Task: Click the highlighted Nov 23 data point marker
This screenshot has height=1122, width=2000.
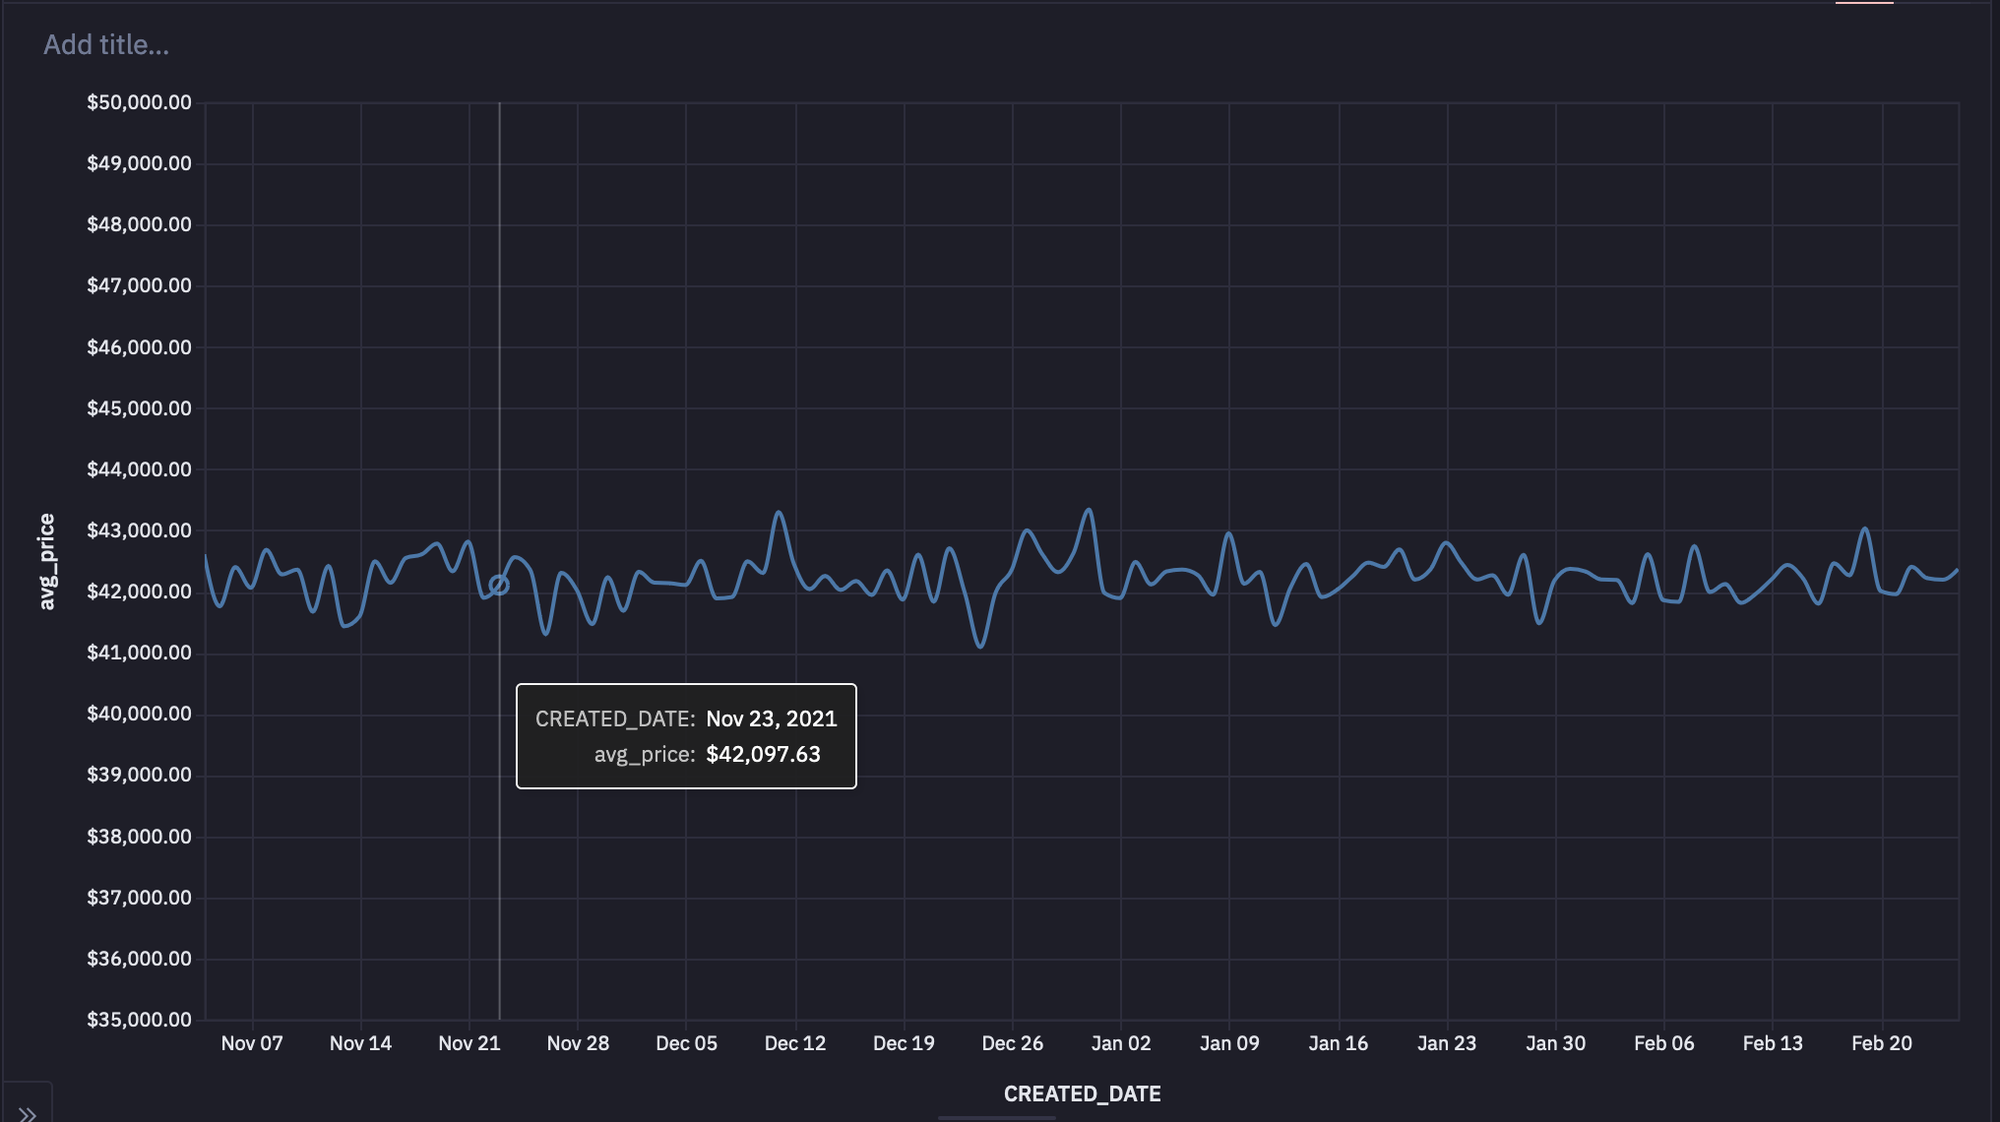Action: tap(499, 585)
